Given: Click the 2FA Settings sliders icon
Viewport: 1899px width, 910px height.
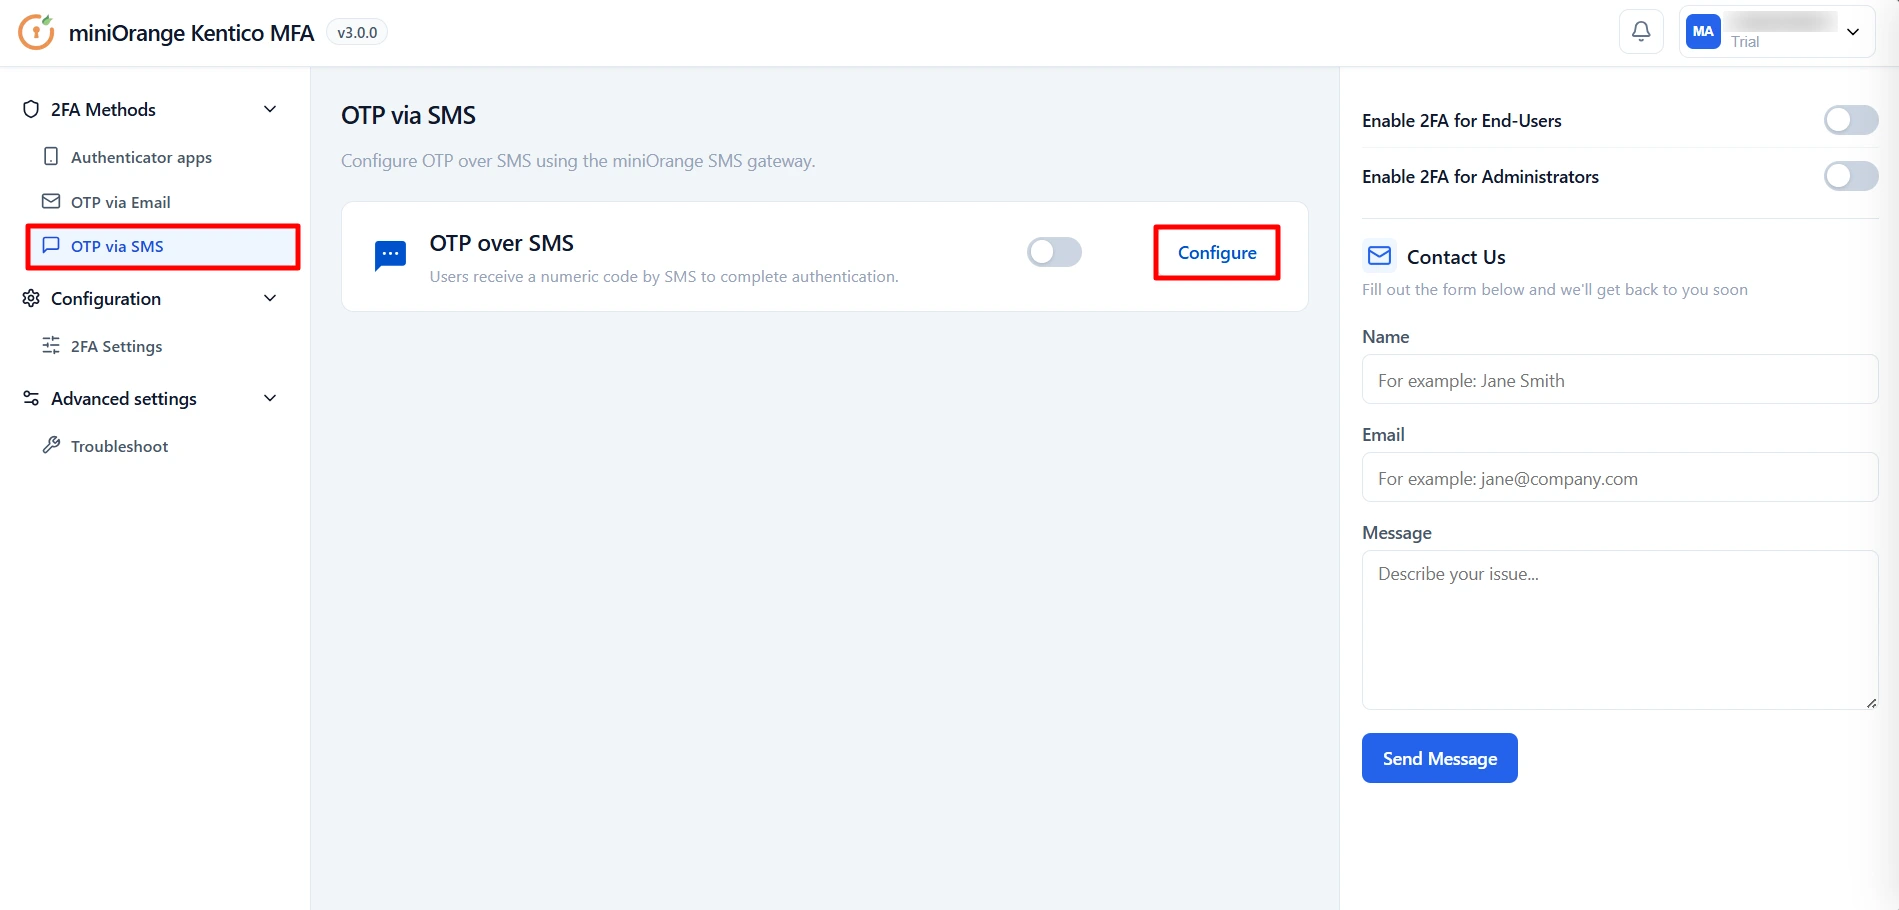Looking at the screenshot, I should 51,345.
